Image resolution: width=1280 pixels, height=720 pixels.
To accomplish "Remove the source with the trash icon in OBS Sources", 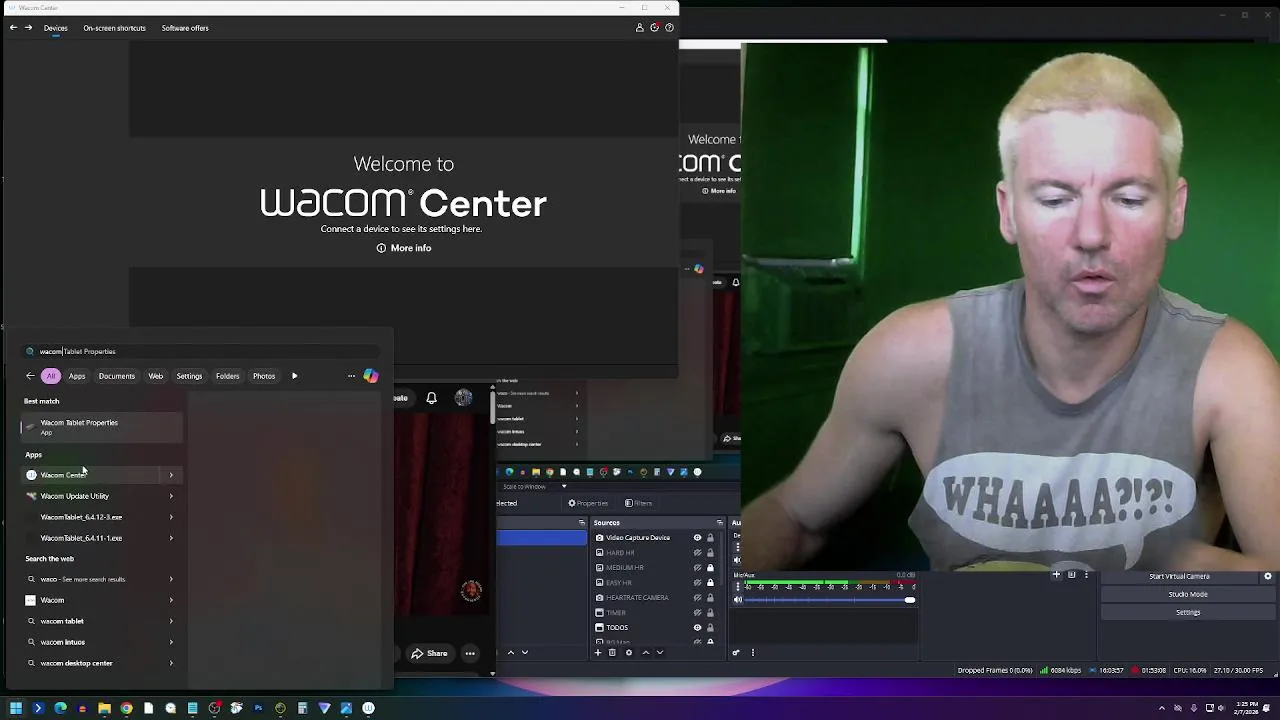I will (x=612, y=652).
